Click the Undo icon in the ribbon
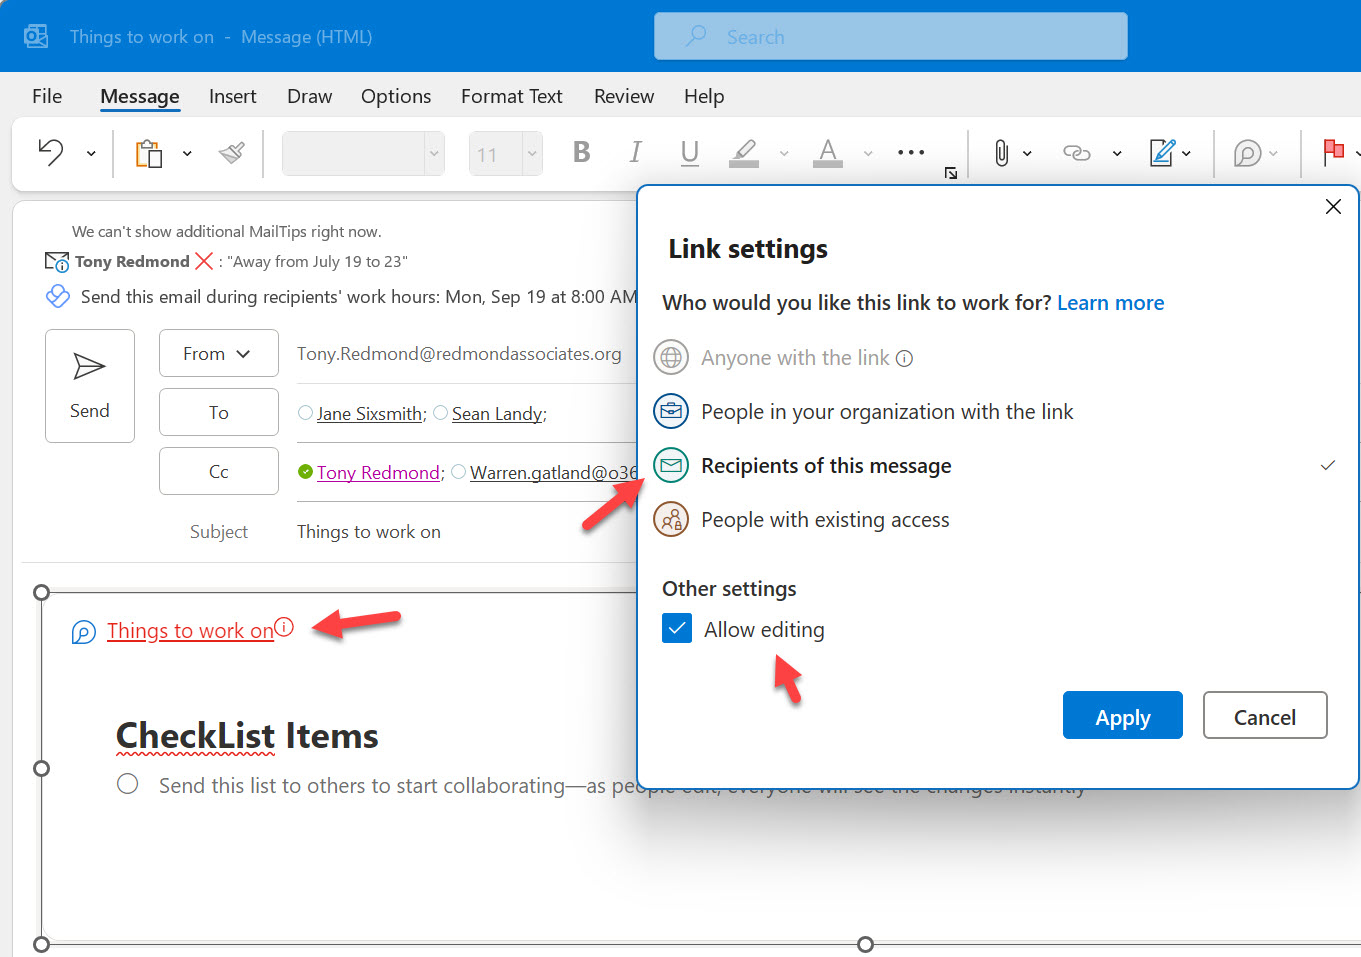 pos(51,153)
